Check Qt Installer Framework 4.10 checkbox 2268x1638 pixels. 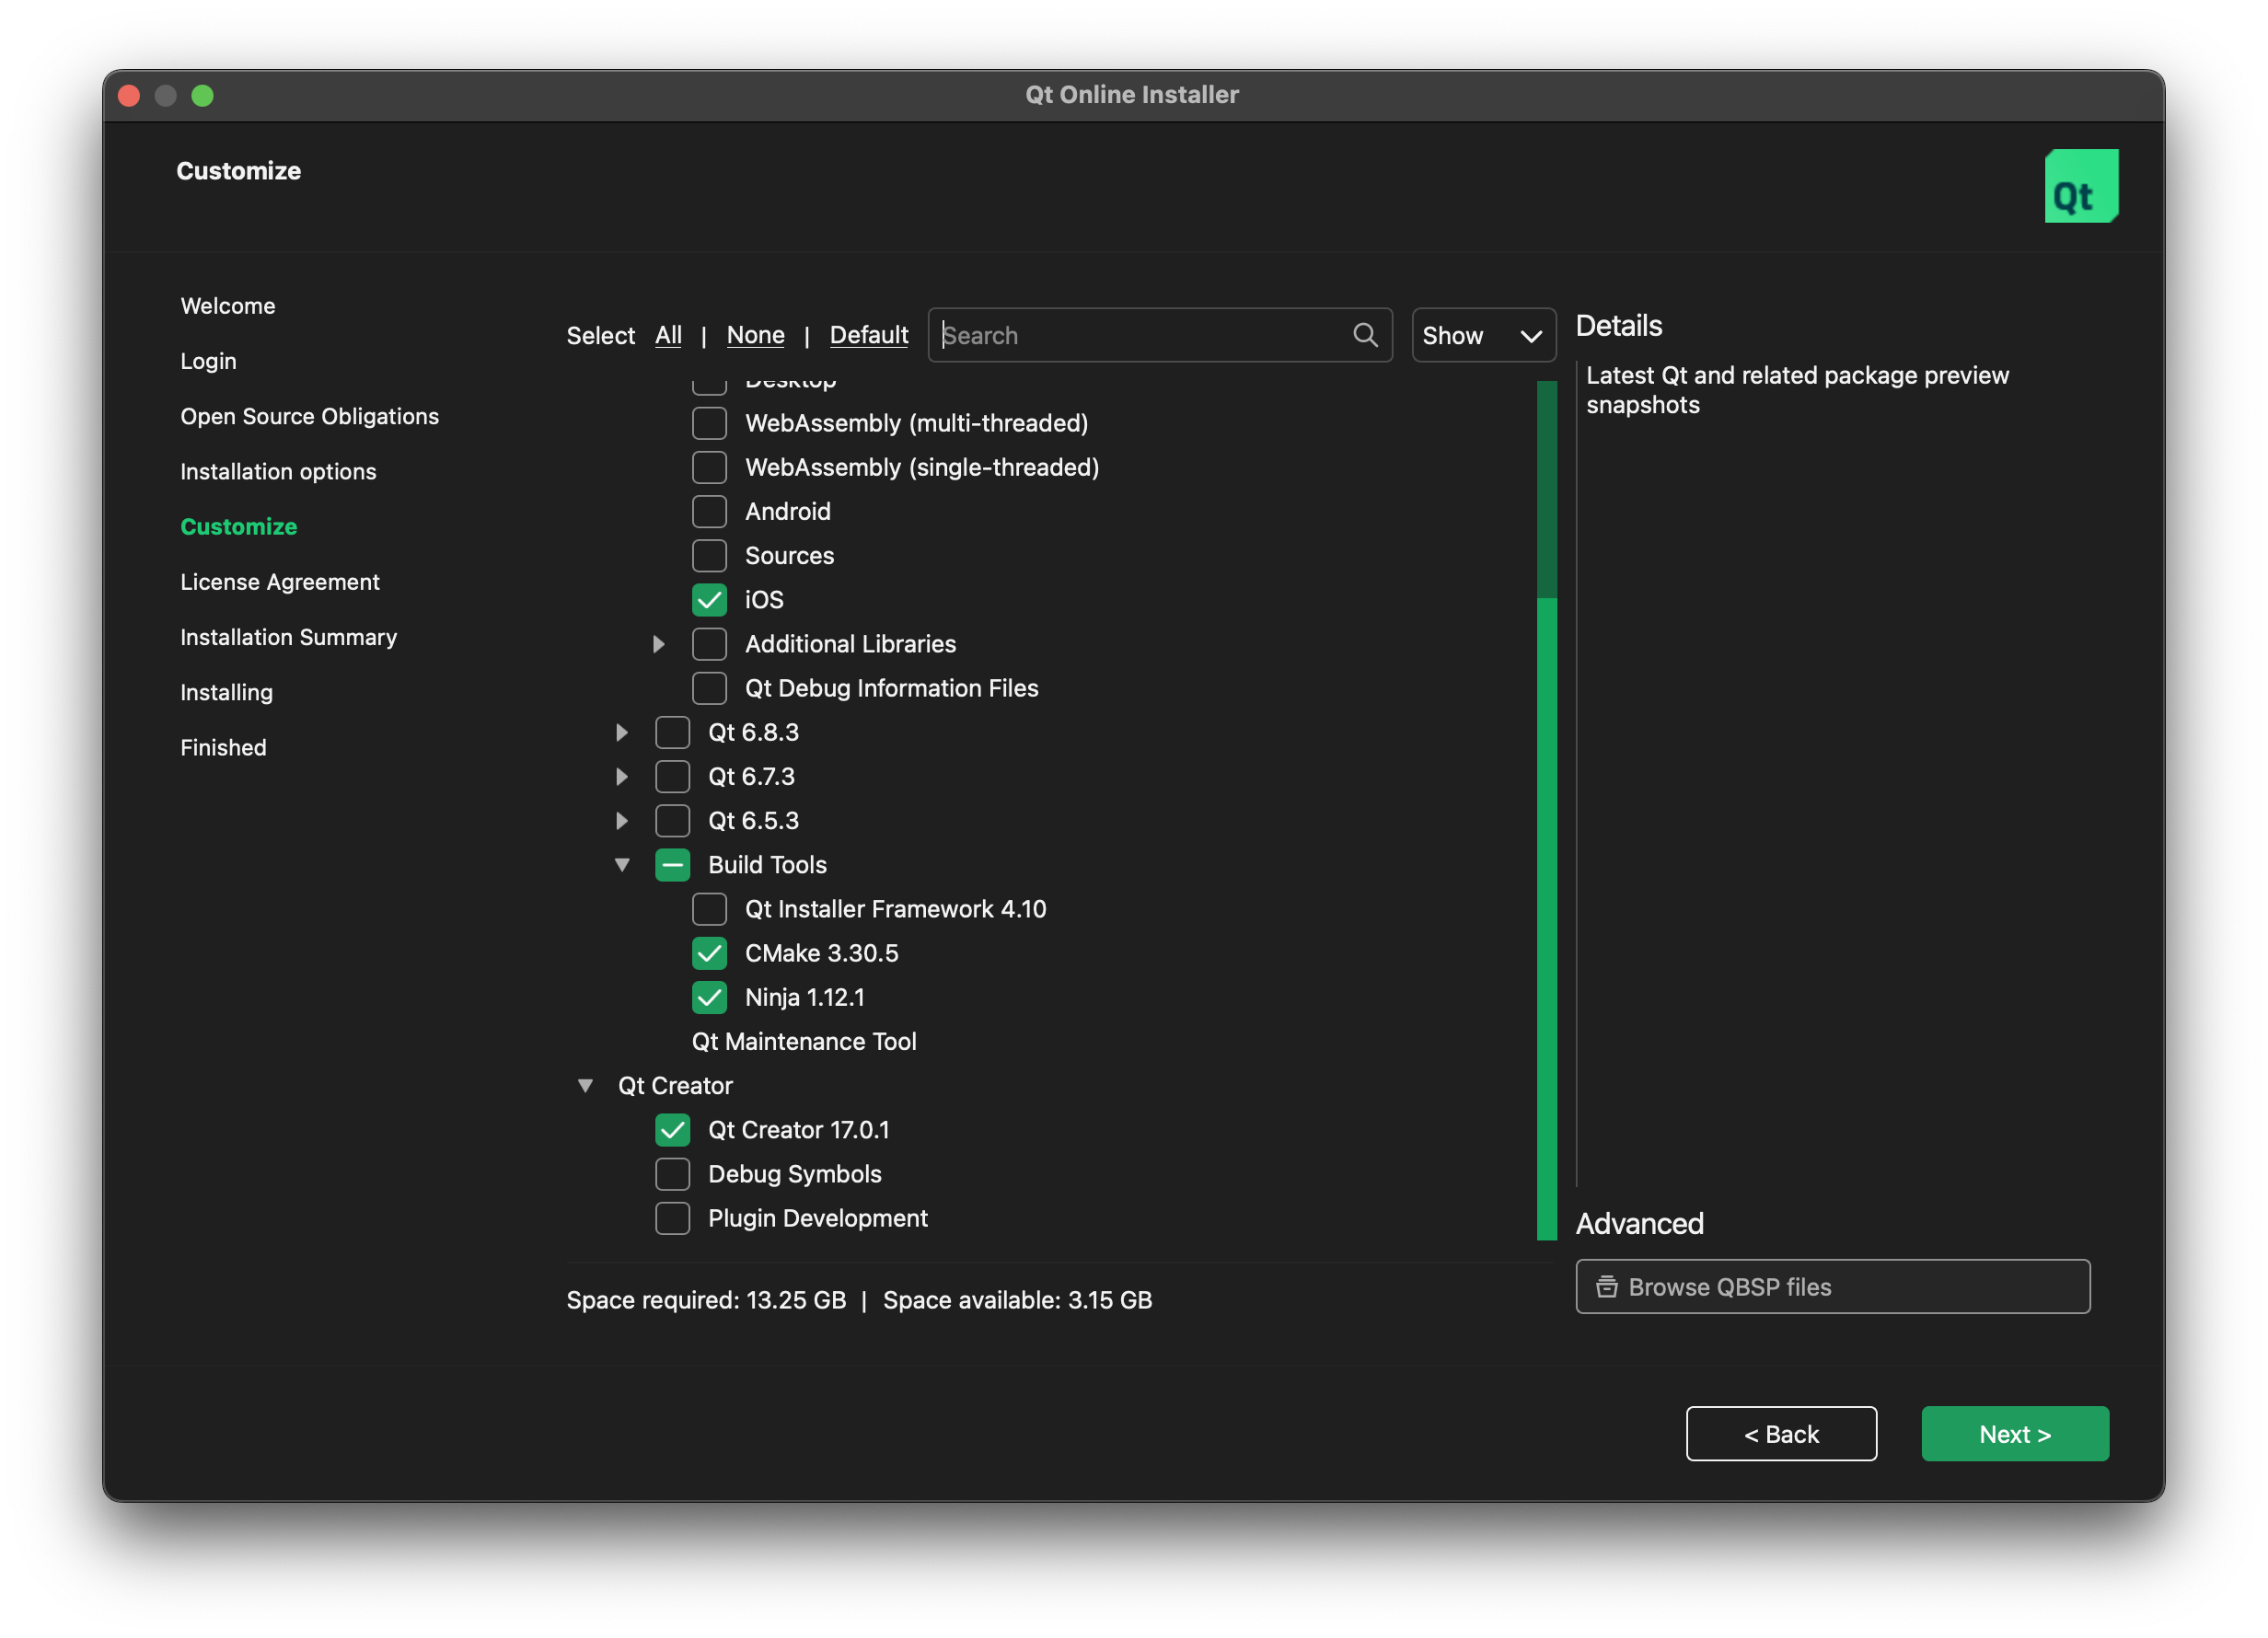click(x=709, y=909)
